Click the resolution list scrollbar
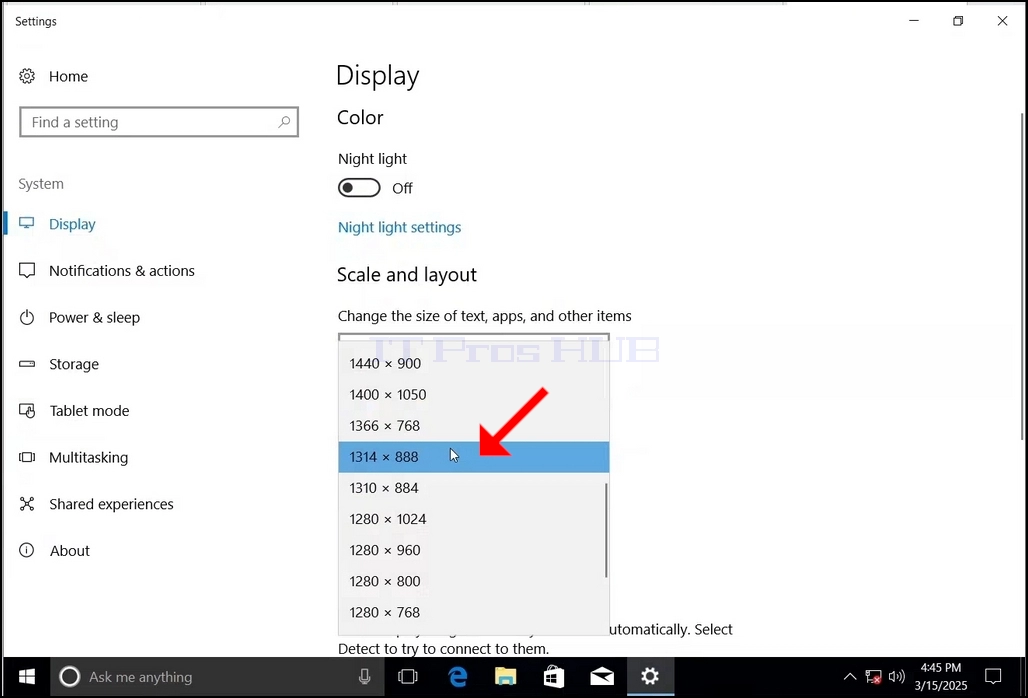 coord(606,530)
